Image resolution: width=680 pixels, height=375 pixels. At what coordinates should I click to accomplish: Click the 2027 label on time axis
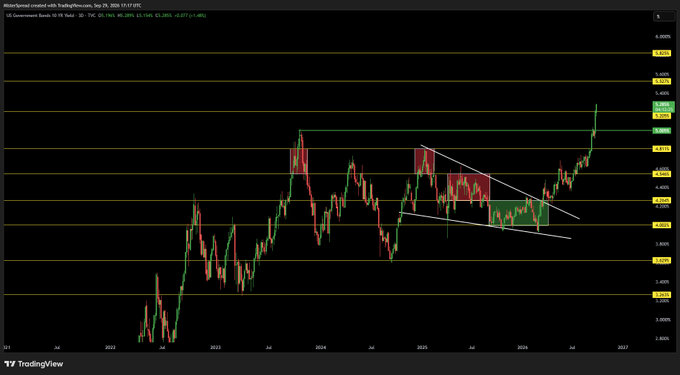tap(623, 347)
